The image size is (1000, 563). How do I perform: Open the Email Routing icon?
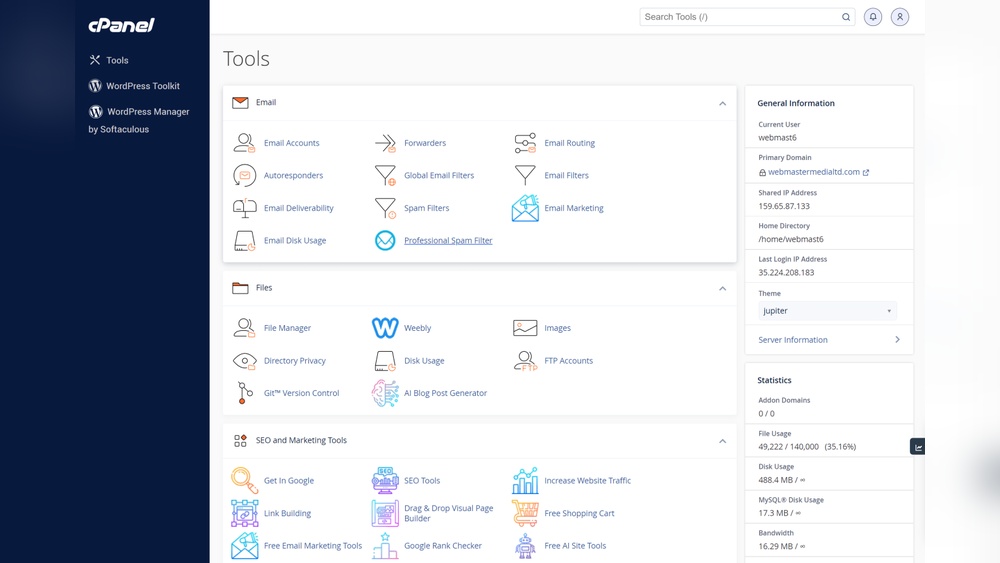525,143
